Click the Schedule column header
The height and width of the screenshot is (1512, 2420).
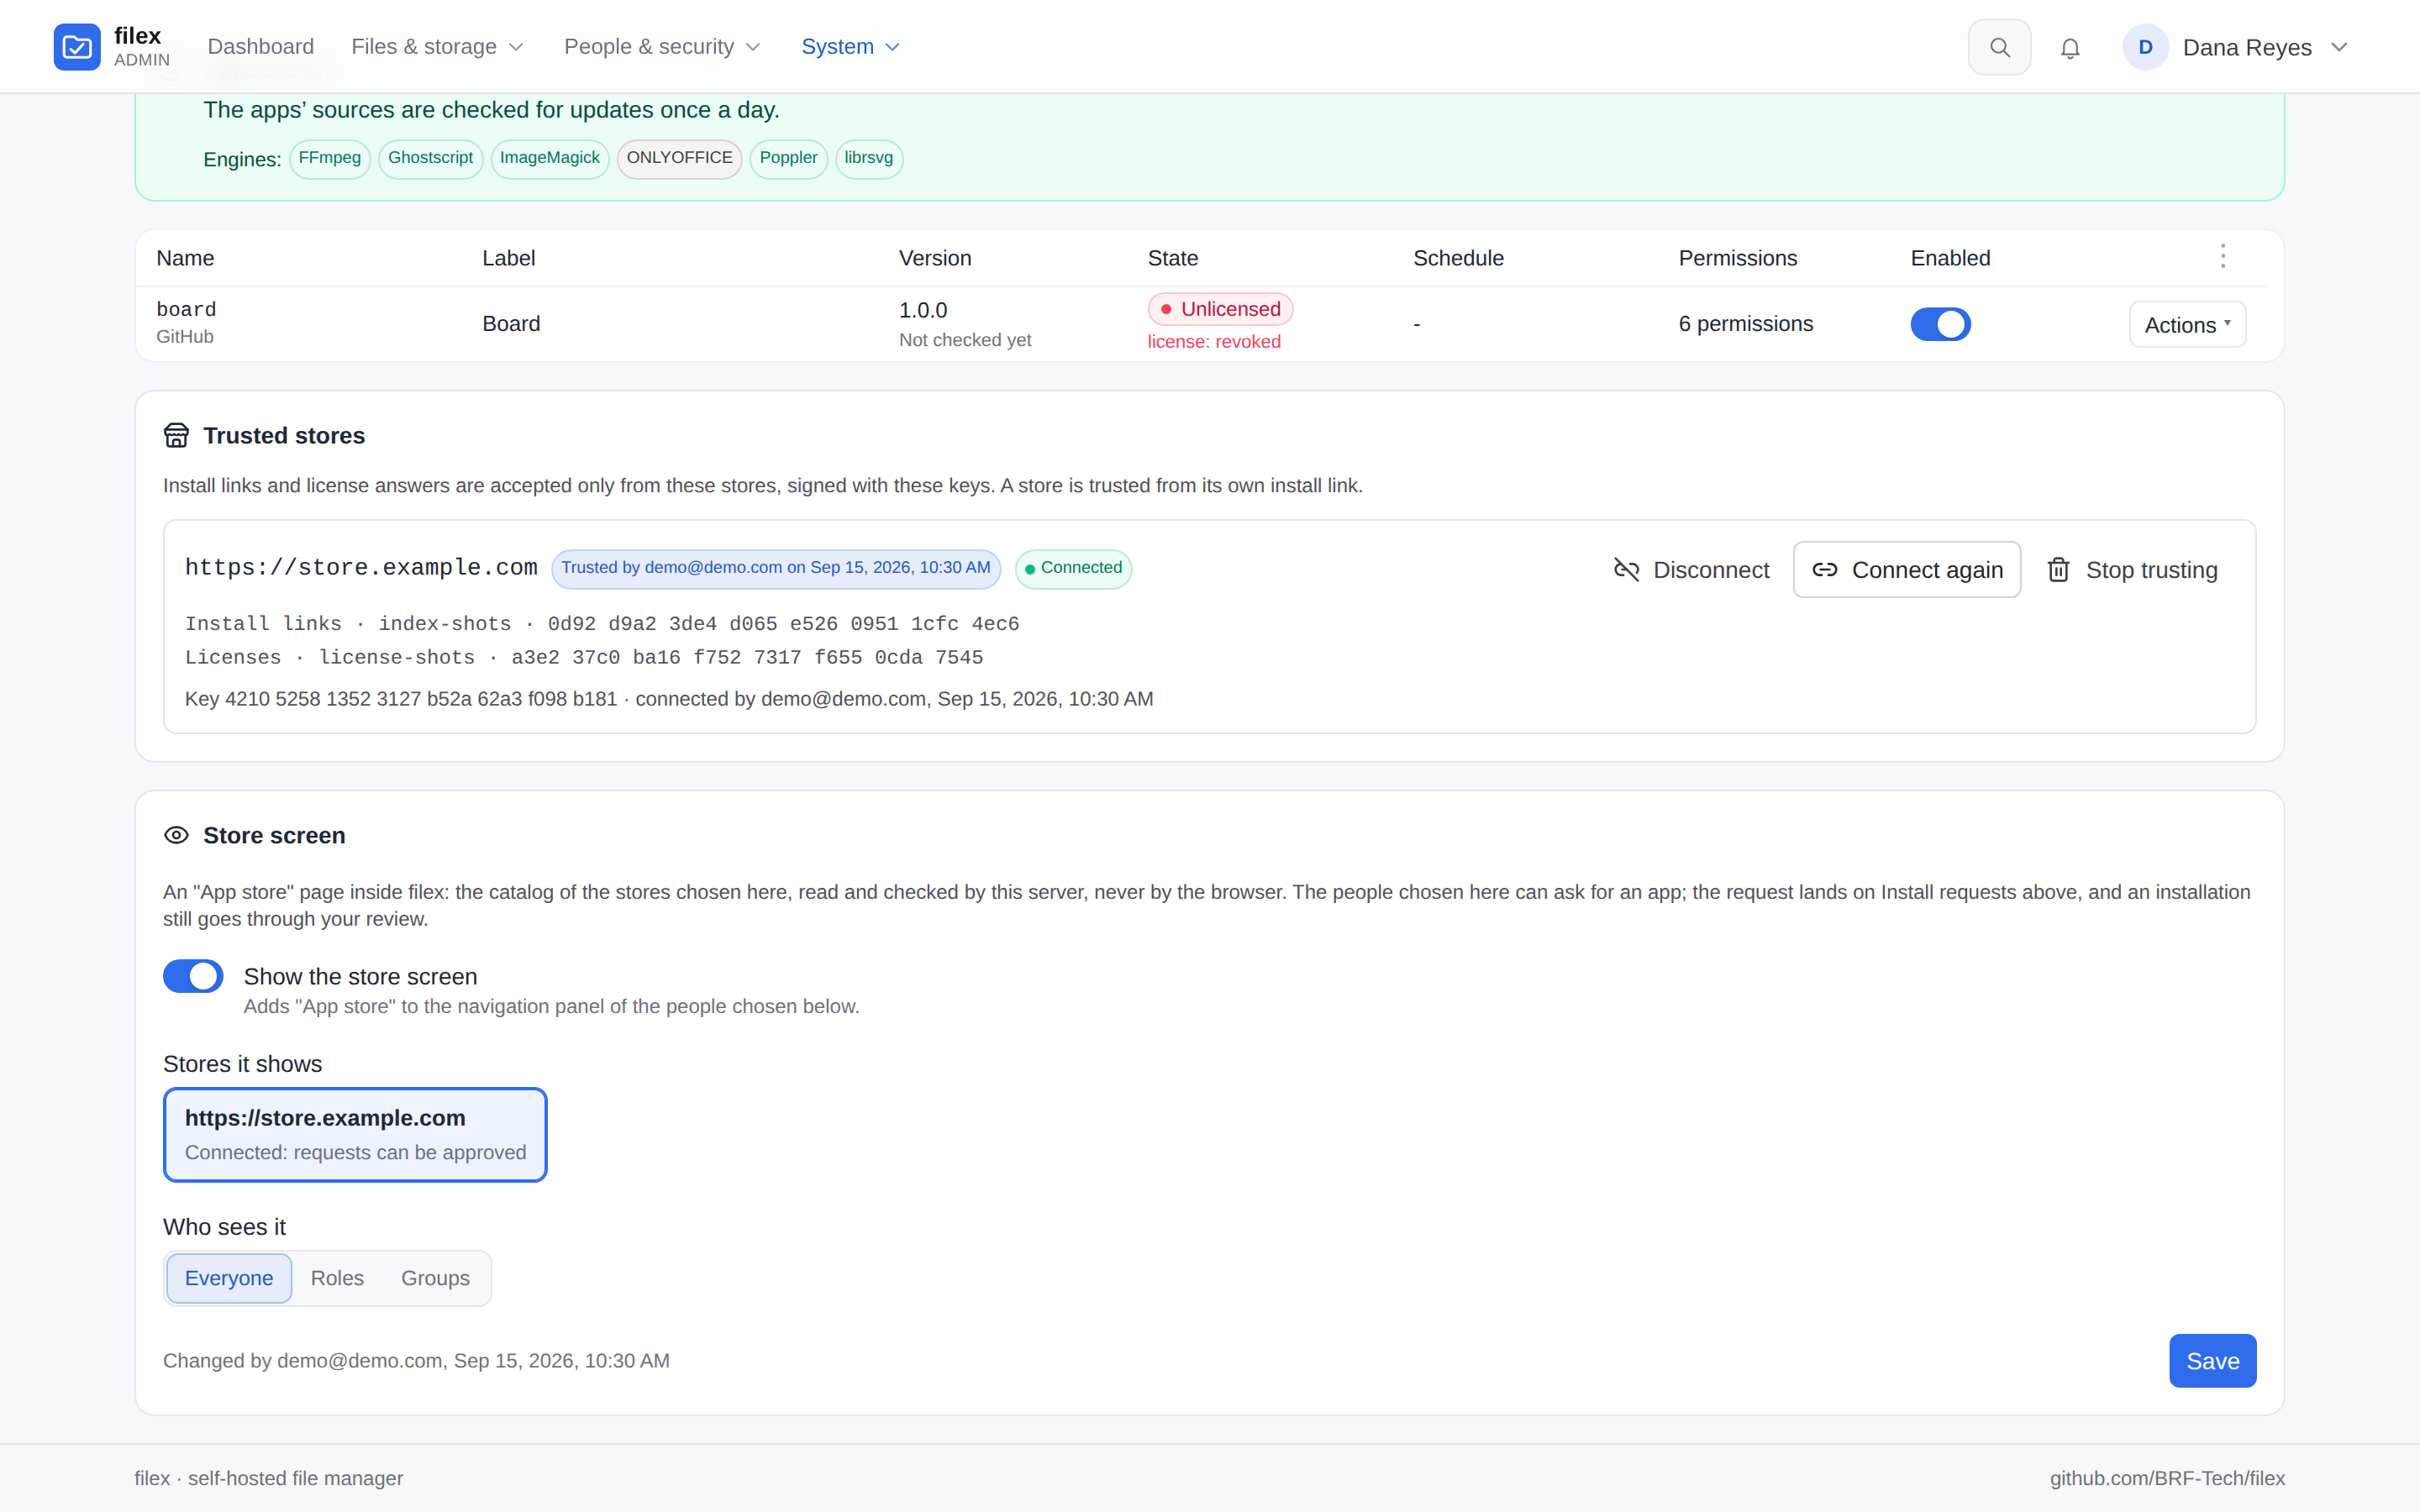click(x=1457, y=258)
